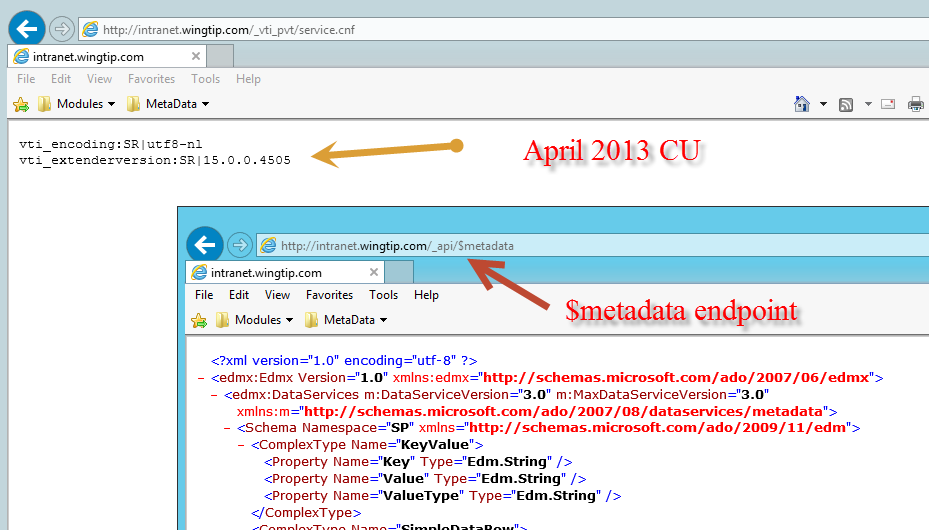Open a new tab in the outer window
929x530 pixels.
[220, 56]
